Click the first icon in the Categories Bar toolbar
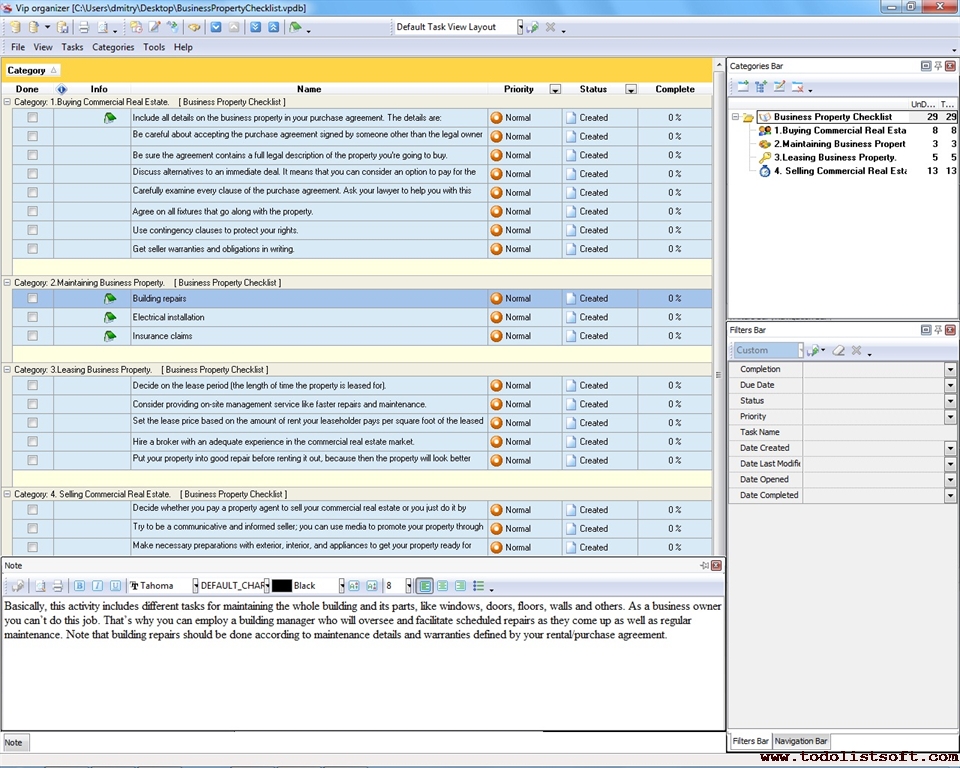Screen dimensions: 960x768 tap(743, 87)
